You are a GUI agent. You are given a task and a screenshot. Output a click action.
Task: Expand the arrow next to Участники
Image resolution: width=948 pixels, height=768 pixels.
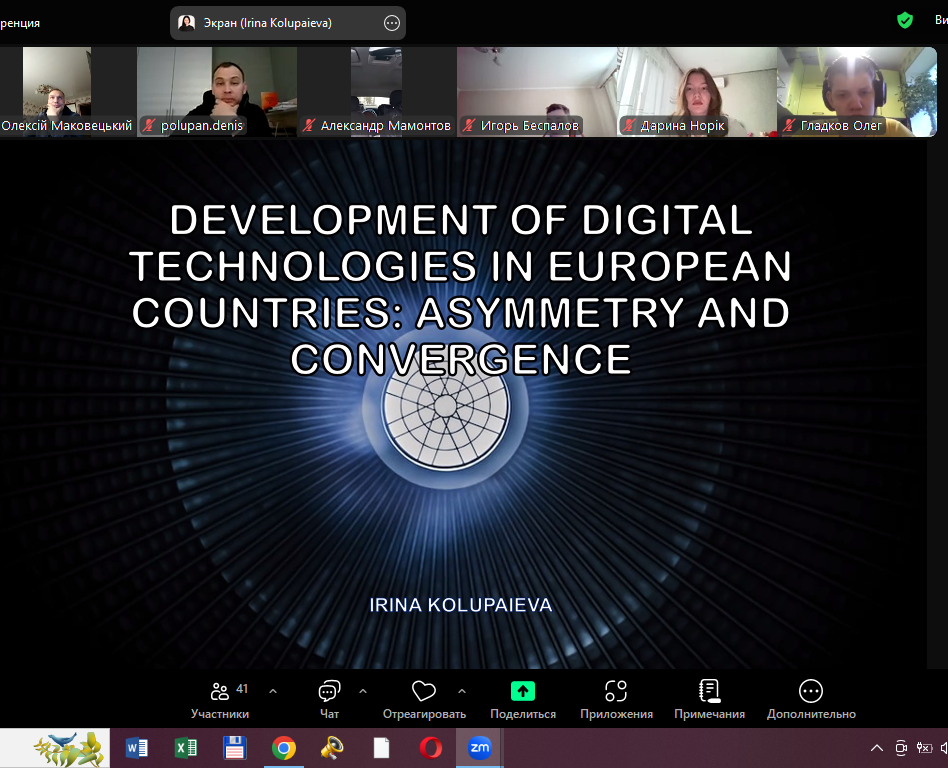pos(273,691)
